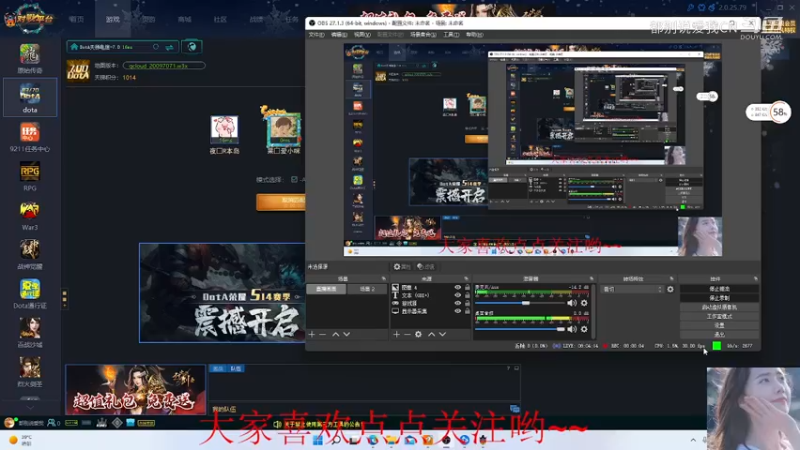Move source up in Sources panel
Screen dimensions: 800x450
(x=431, y=334)
